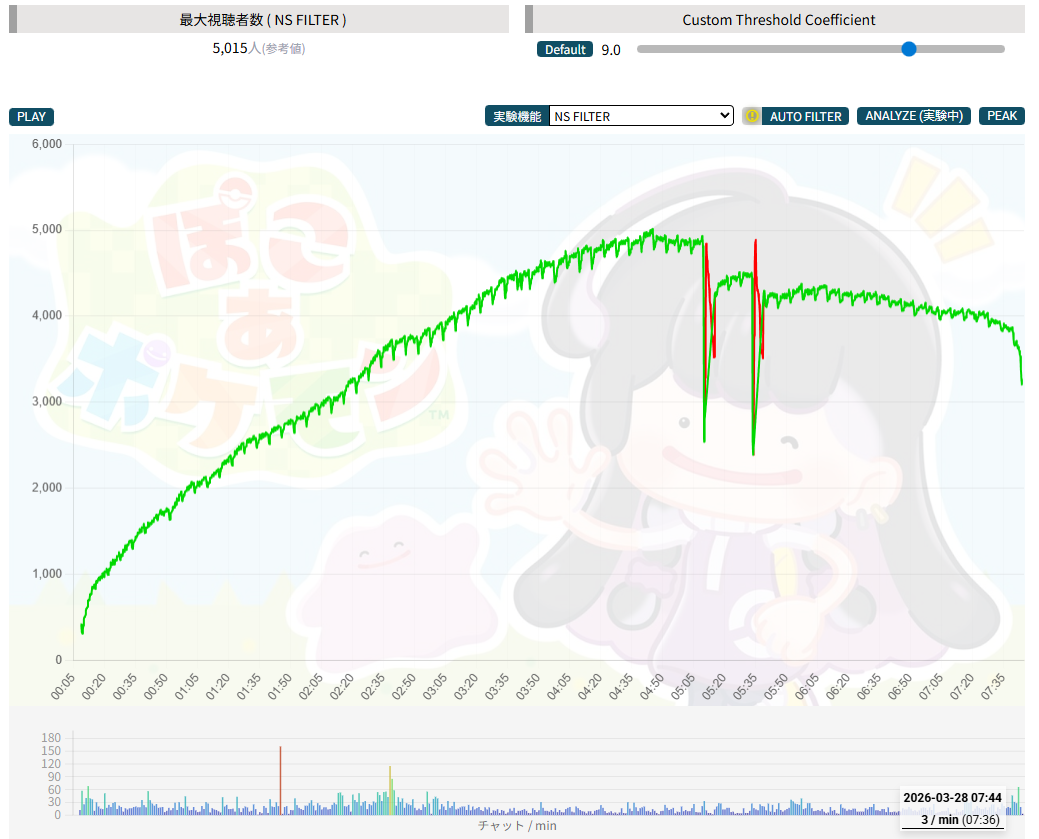Adjust the Custom Threshold Coefficient slider handle
The width and height of the screenshot is (1039, 839).
point(909,49)
